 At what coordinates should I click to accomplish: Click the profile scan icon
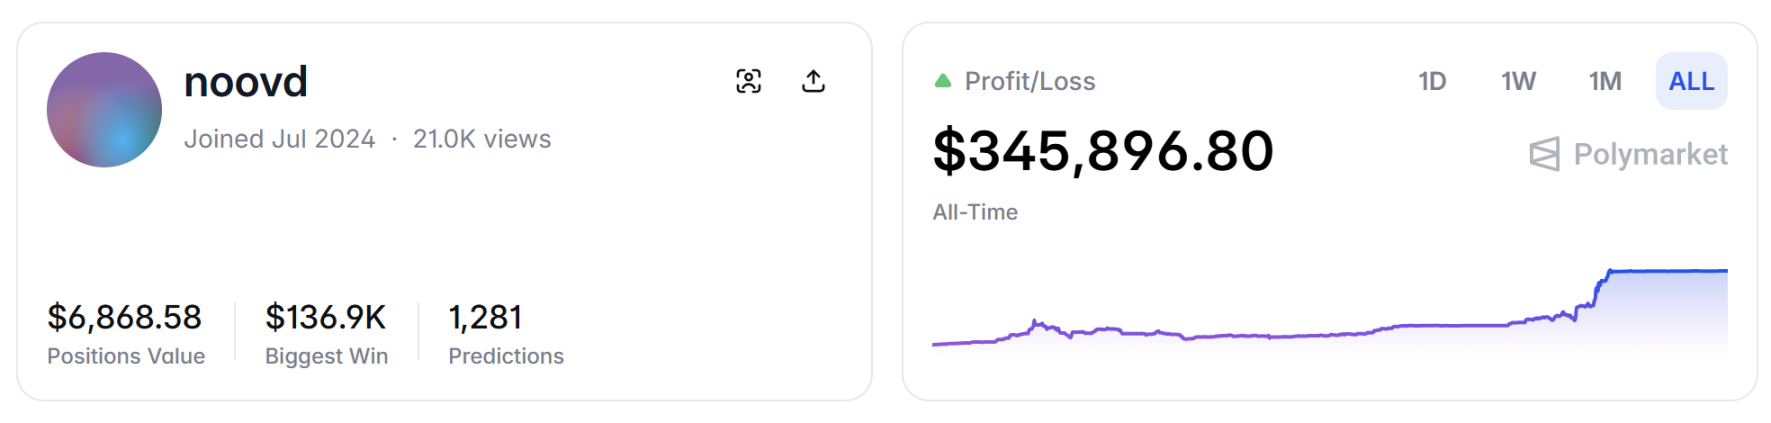click(748, 81)
